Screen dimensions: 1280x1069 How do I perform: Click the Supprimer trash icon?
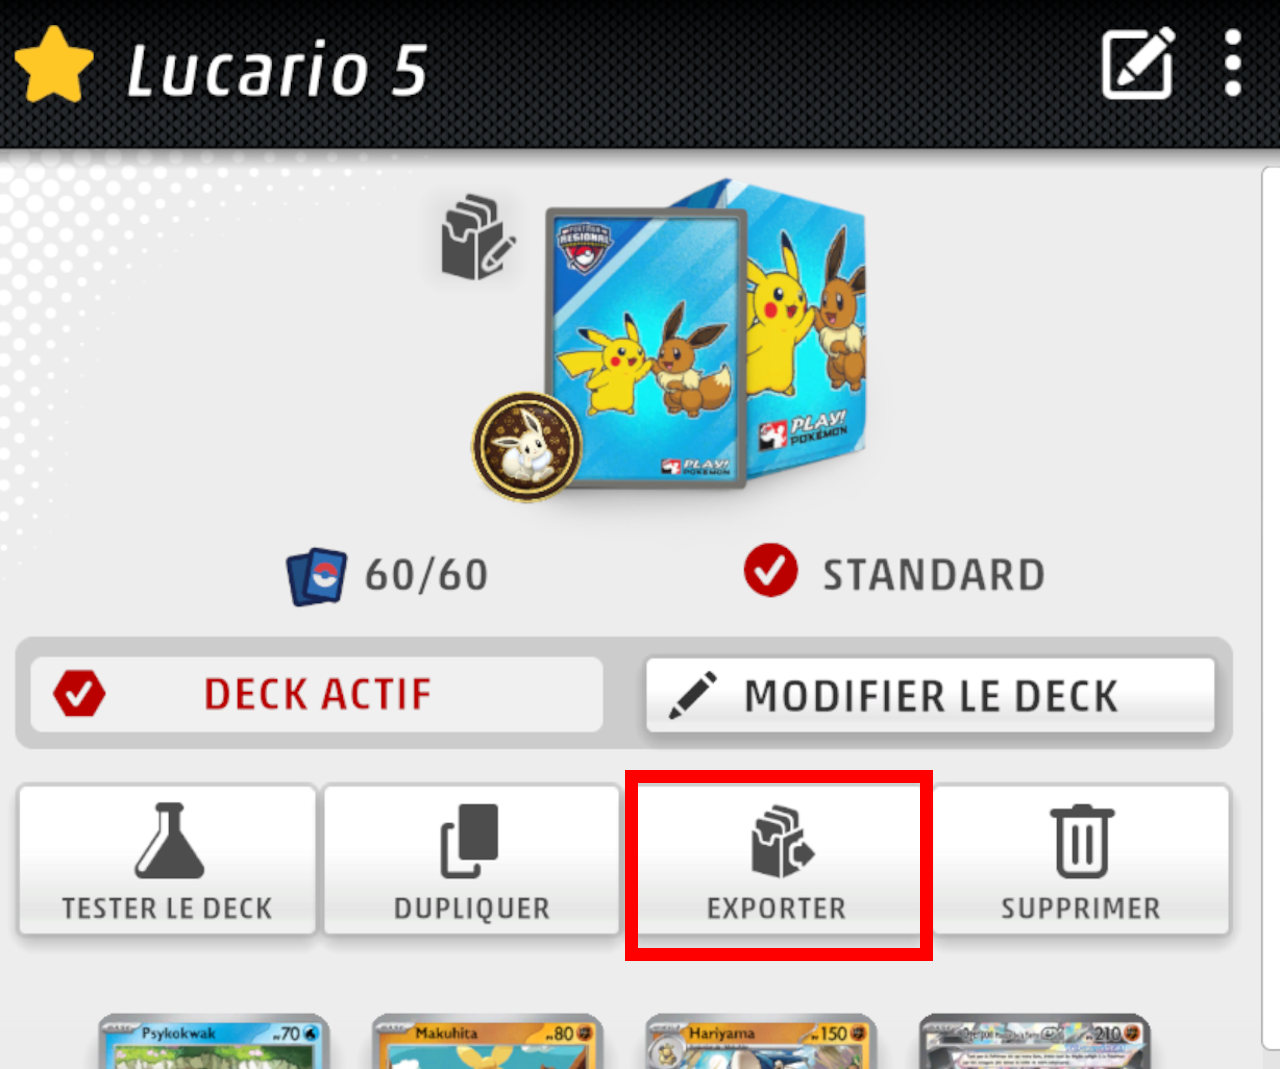point(1082,841)
